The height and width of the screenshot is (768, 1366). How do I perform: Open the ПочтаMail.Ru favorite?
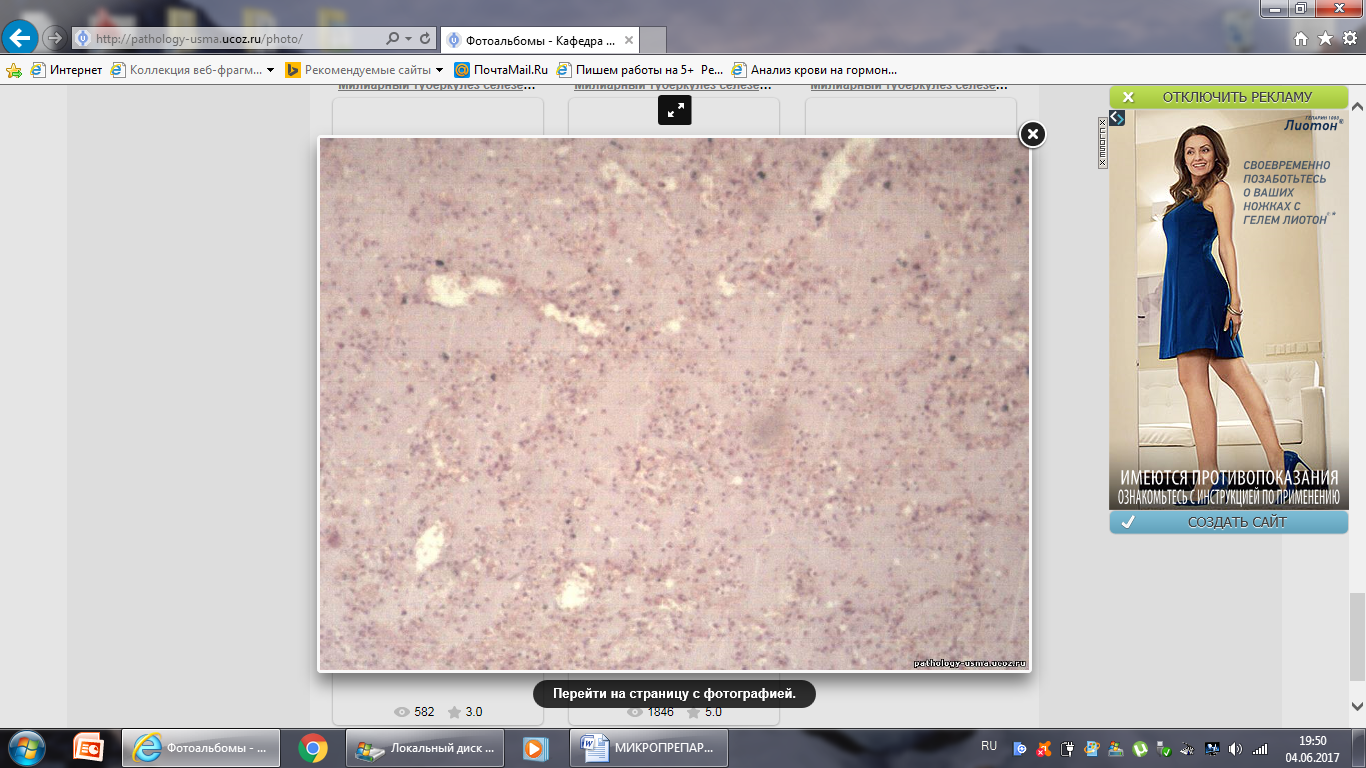click(x=501, y=70)
